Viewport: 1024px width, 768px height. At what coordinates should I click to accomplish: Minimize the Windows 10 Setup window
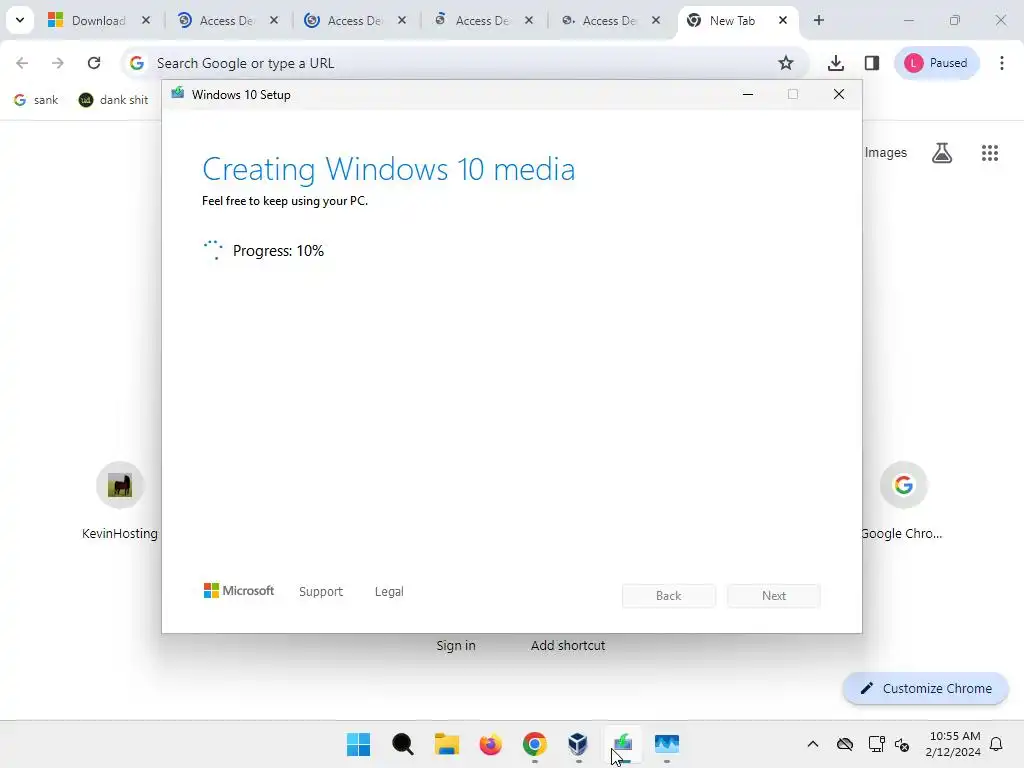[x=748, y=95]
